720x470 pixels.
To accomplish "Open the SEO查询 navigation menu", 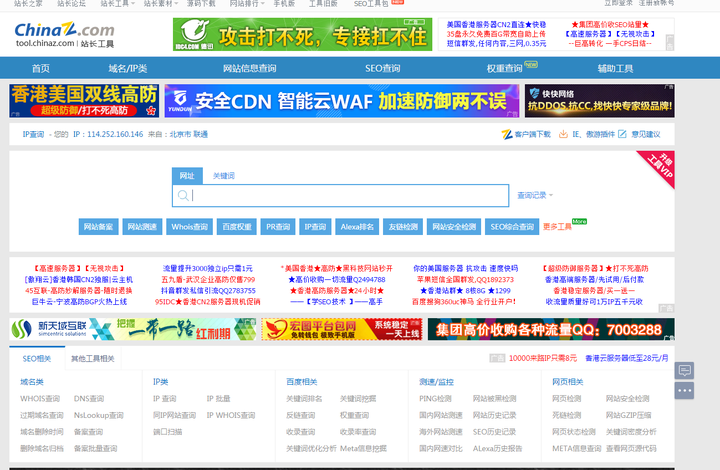I will [382, 68].
